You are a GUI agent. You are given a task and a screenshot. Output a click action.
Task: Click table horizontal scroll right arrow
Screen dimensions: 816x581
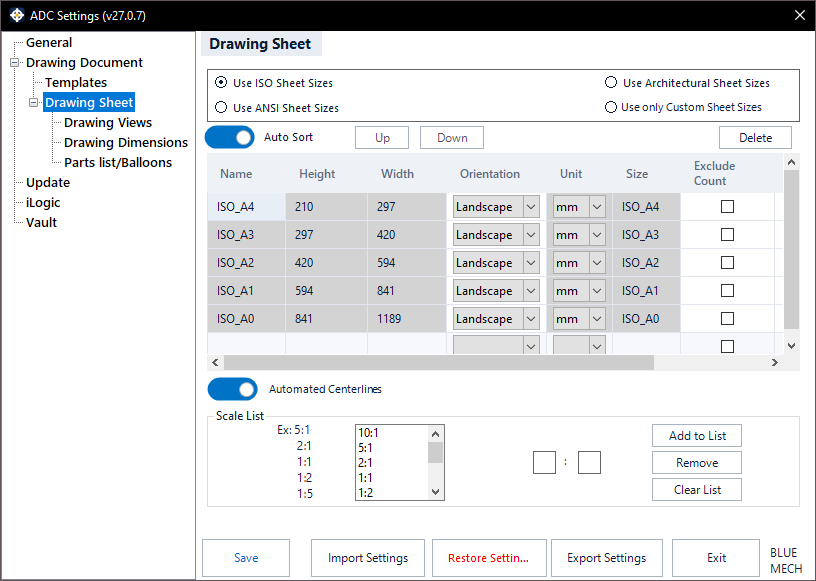pyautogui.click(x=775, y=362)
